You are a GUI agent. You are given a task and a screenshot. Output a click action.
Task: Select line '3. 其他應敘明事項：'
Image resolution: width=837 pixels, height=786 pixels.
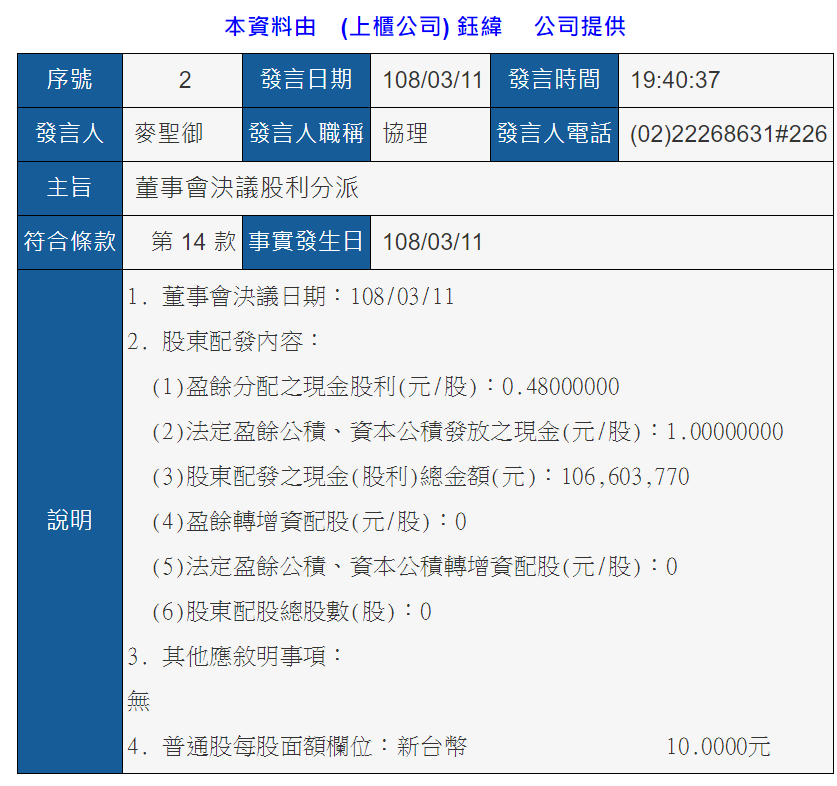coord(235,656)
